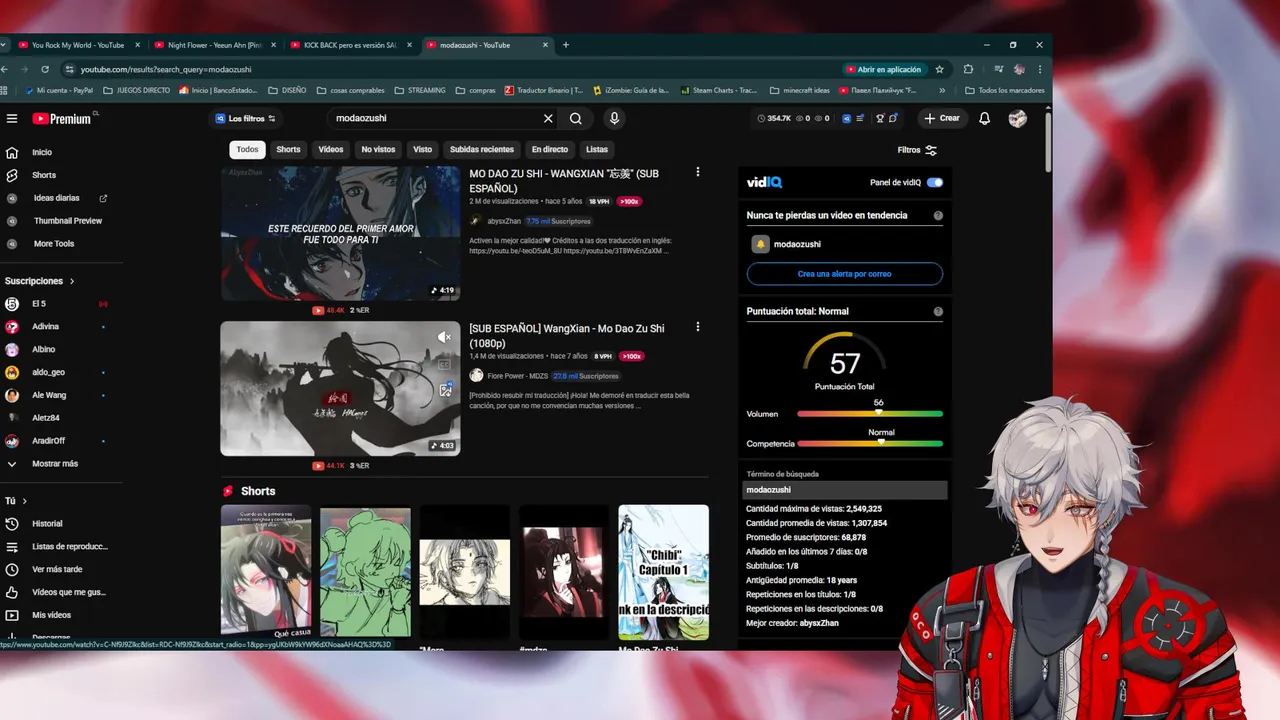Click the YouTube Premium logo
This screenshot has height=720, width=1280.
point(62,118)
